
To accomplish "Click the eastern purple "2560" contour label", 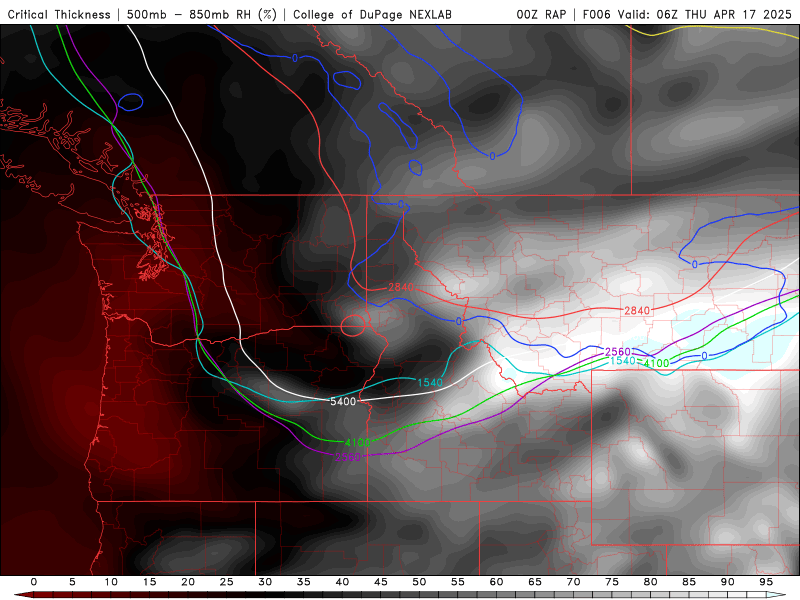I will click(x=618, y=352).
